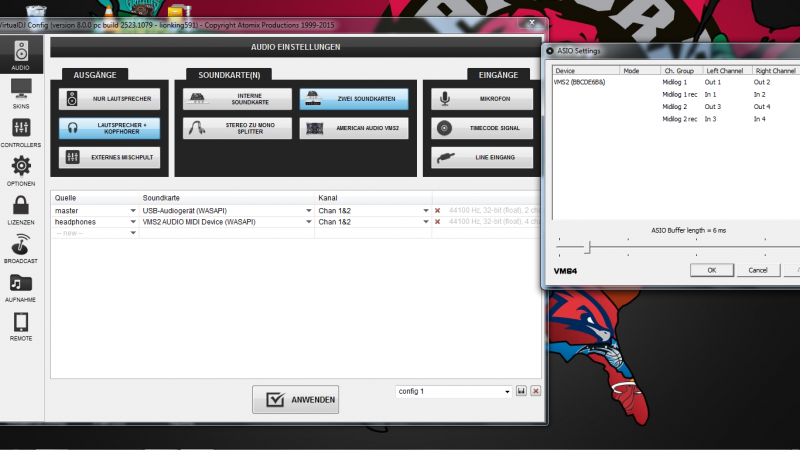This screenshot has height=450, width=800.
Task: Delete config 1 with red X icon
Action: pyautogui.click(x=535, y=391)
